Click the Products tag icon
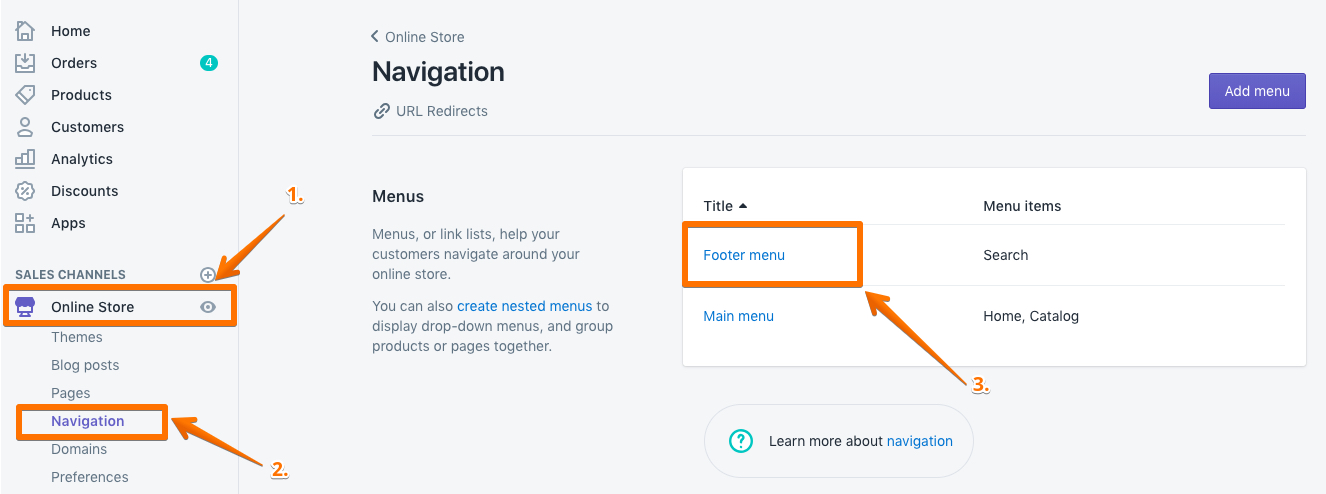 [x=25, y=95]
